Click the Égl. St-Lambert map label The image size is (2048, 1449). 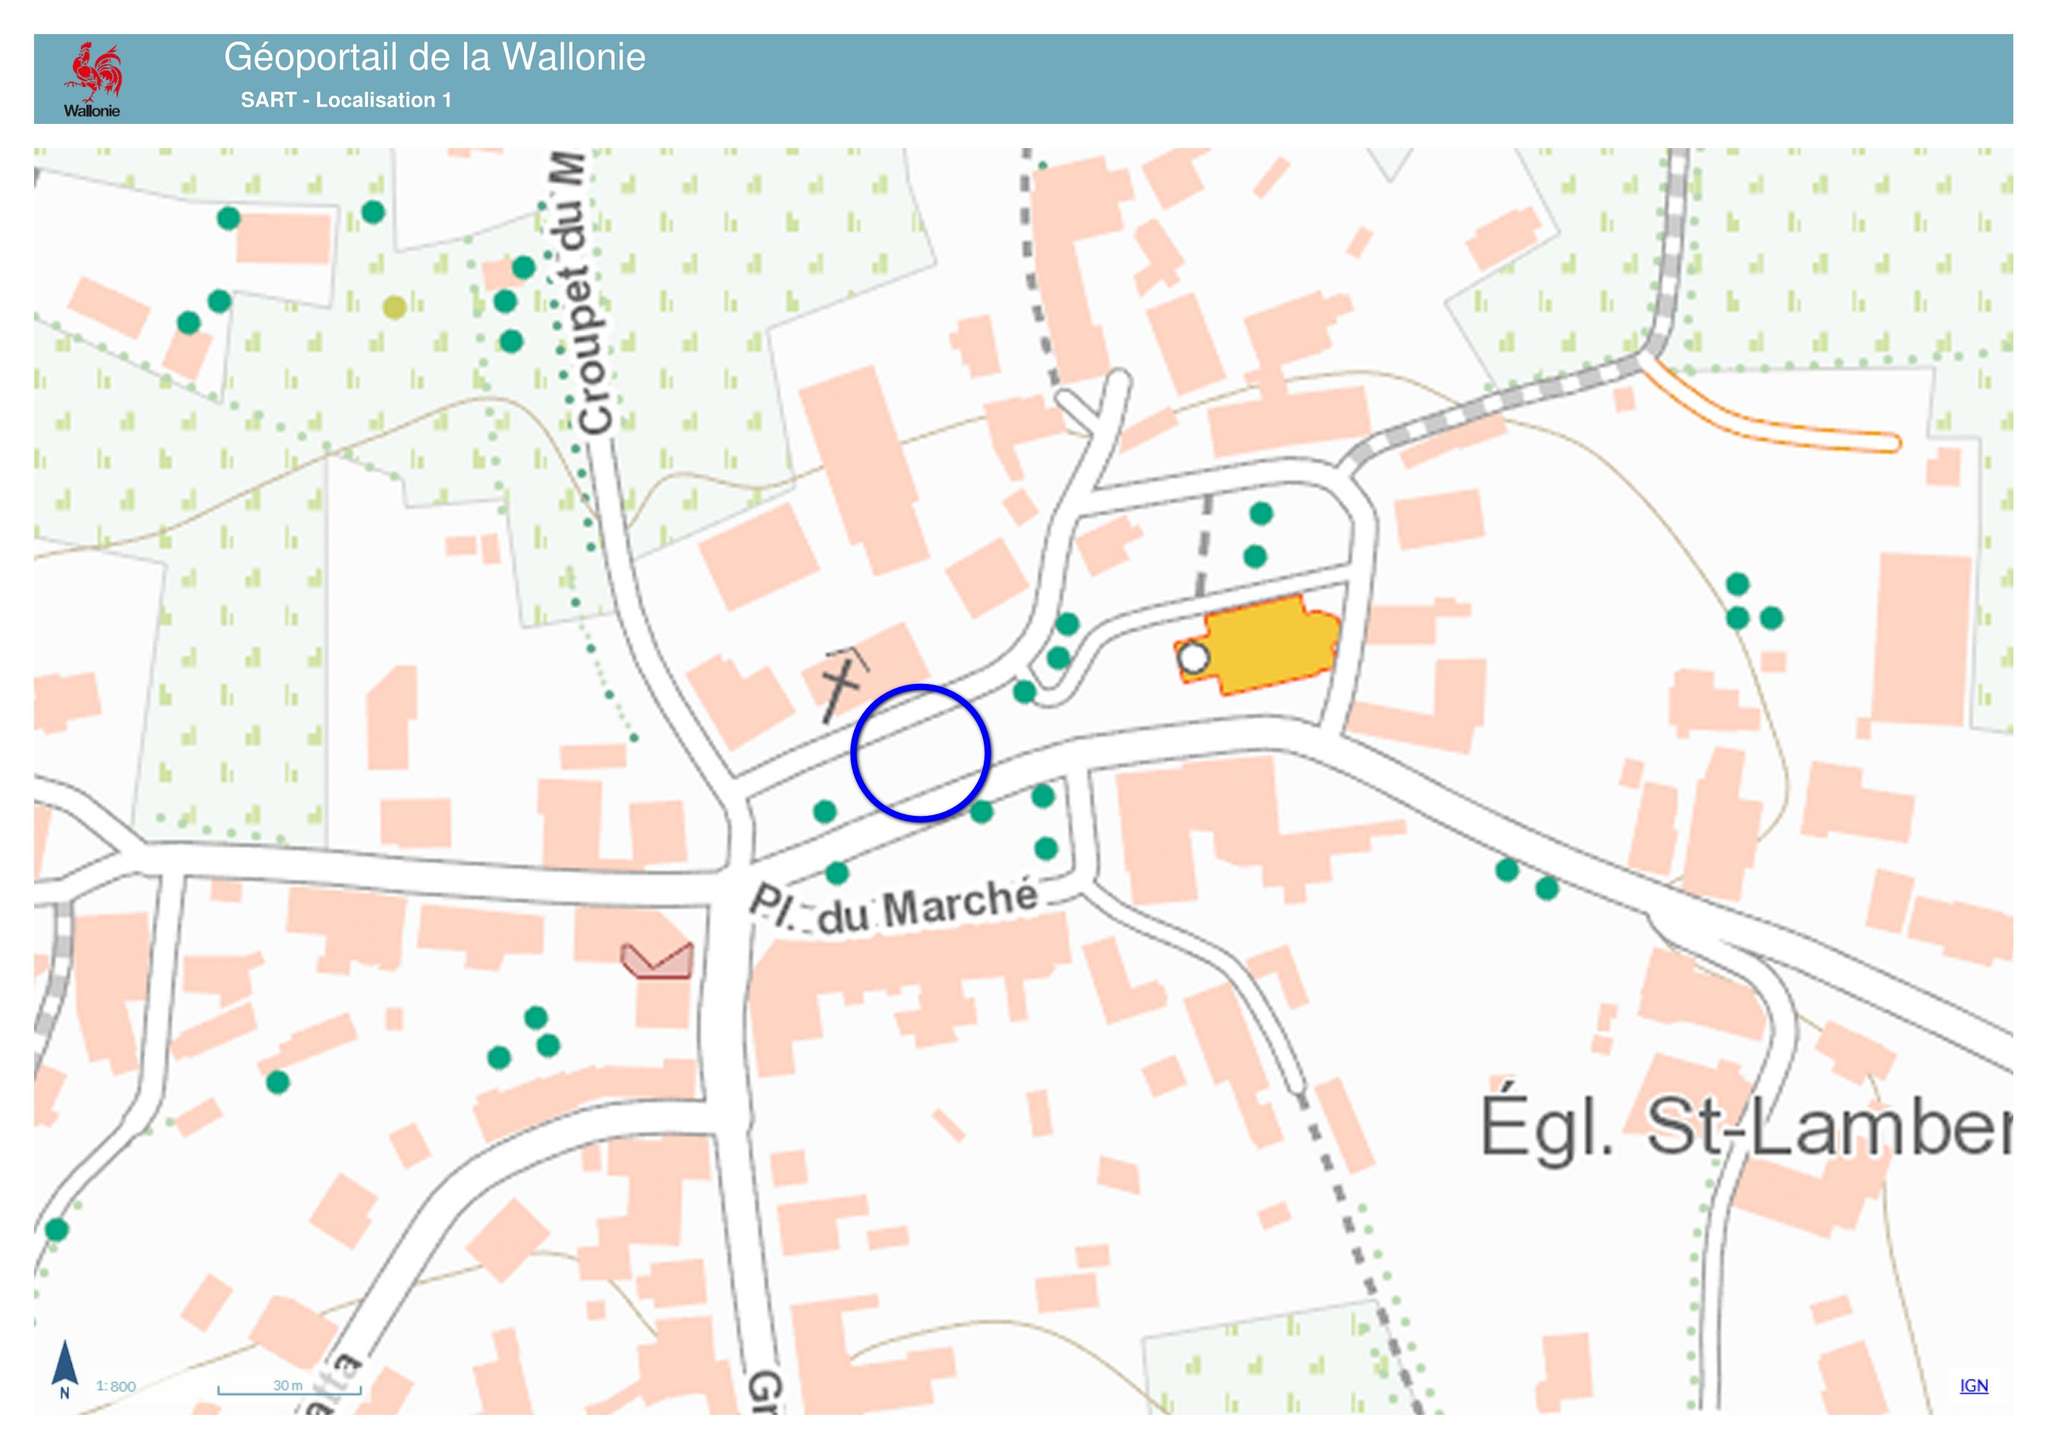[x=1744, y=1128]
